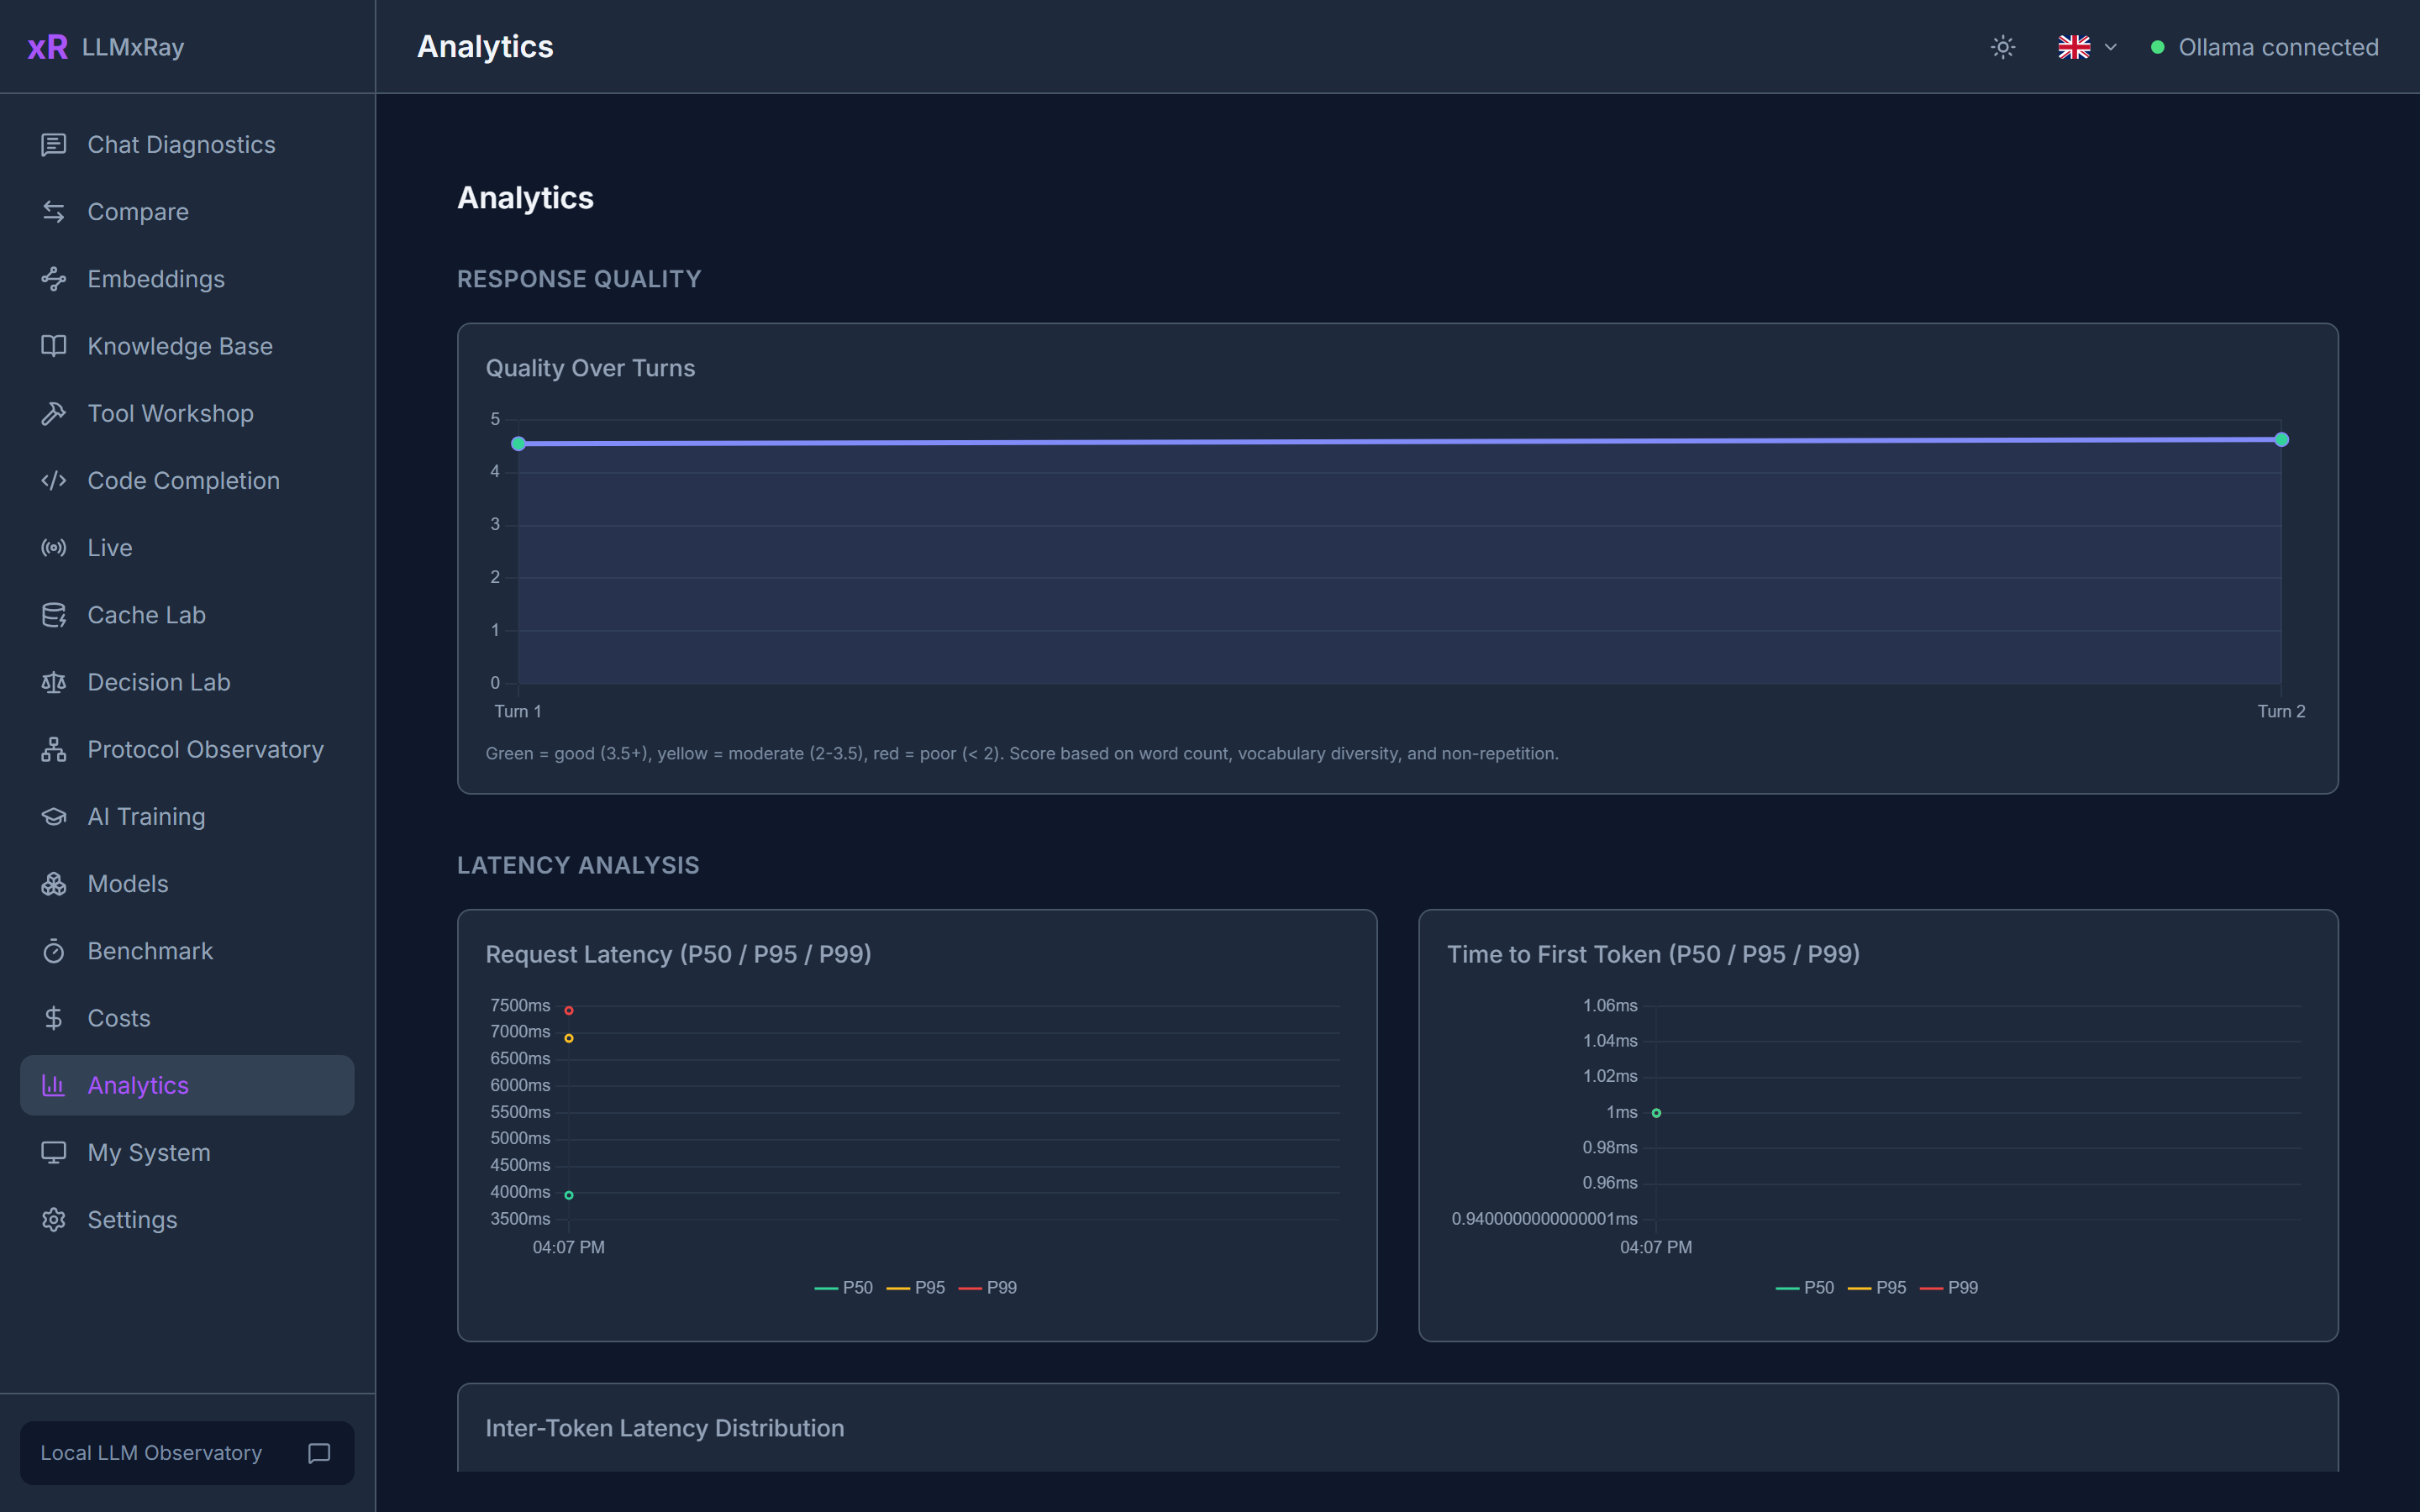Toggle light theme with sun icon
This screenshot has height=1512, width=2420.
point(2003,47)
